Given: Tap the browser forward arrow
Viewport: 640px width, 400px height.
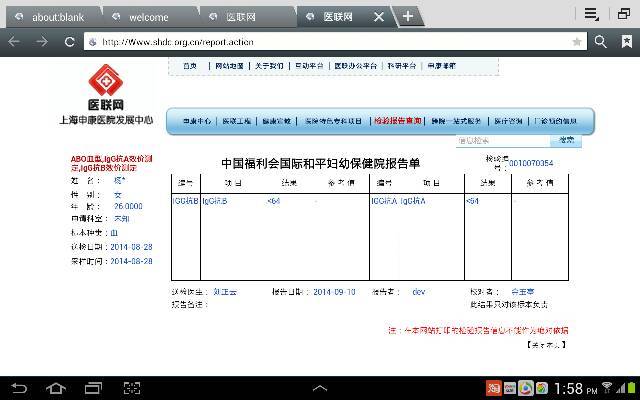Looking at the screenshot, I should 42,42.
